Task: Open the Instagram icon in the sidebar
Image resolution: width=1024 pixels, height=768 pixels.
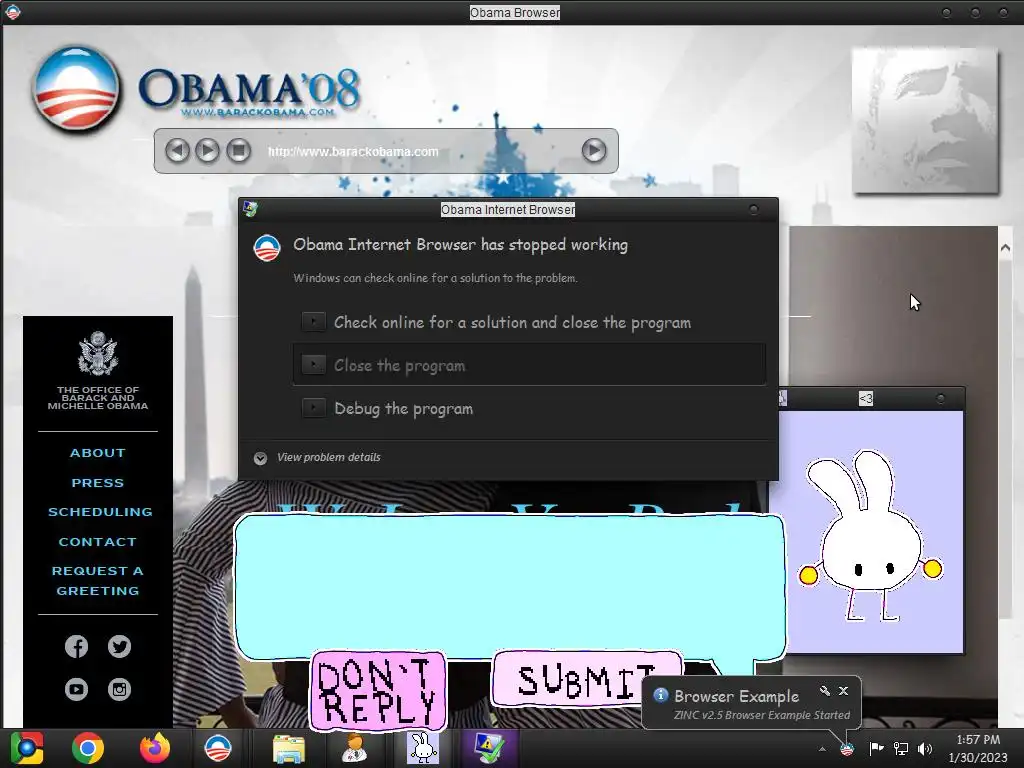Action: pyautogui.click(x=120, y=689)
